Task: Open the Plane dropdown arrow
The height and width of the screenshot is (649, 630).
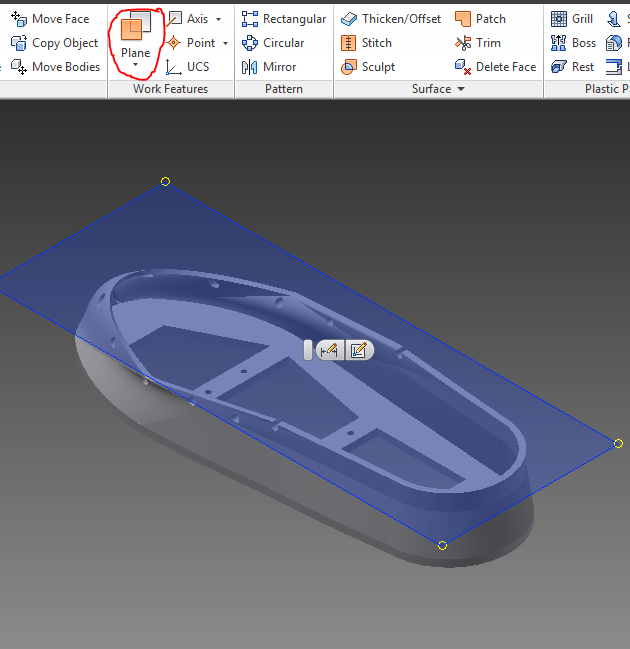Action: coord(135,65)
